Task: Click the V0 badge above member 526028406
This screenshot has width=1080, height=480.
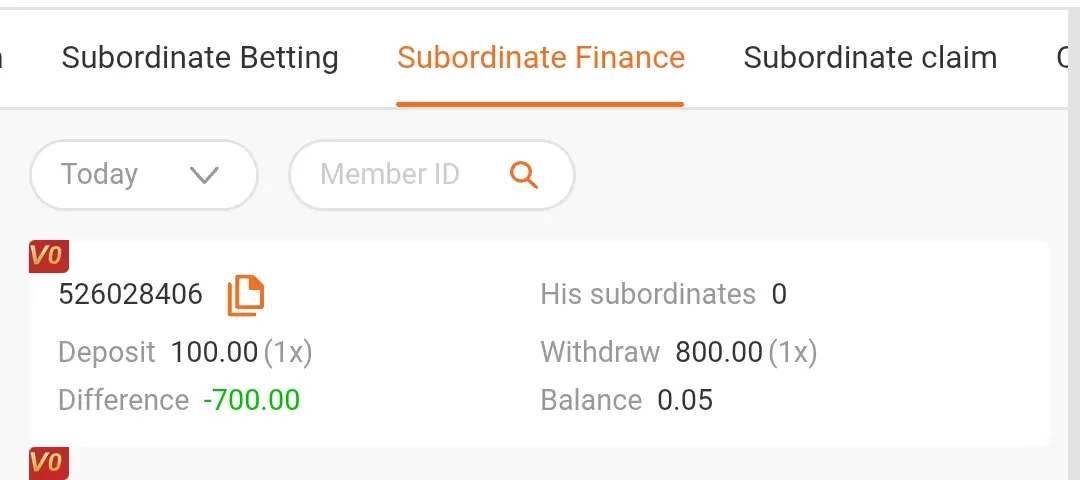Action: 49,256
